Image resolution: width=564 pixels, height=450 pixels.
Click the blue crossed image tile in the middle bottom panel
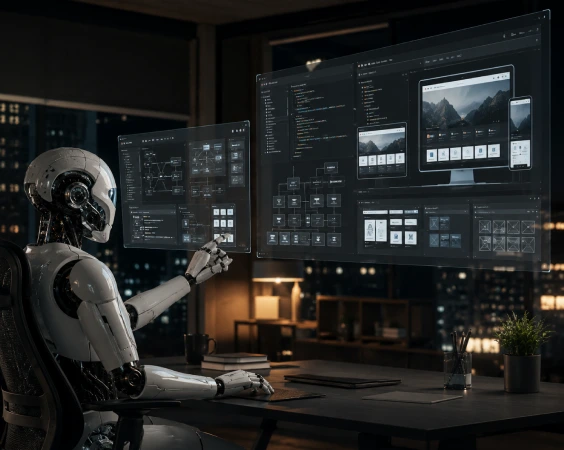[434, 240]
